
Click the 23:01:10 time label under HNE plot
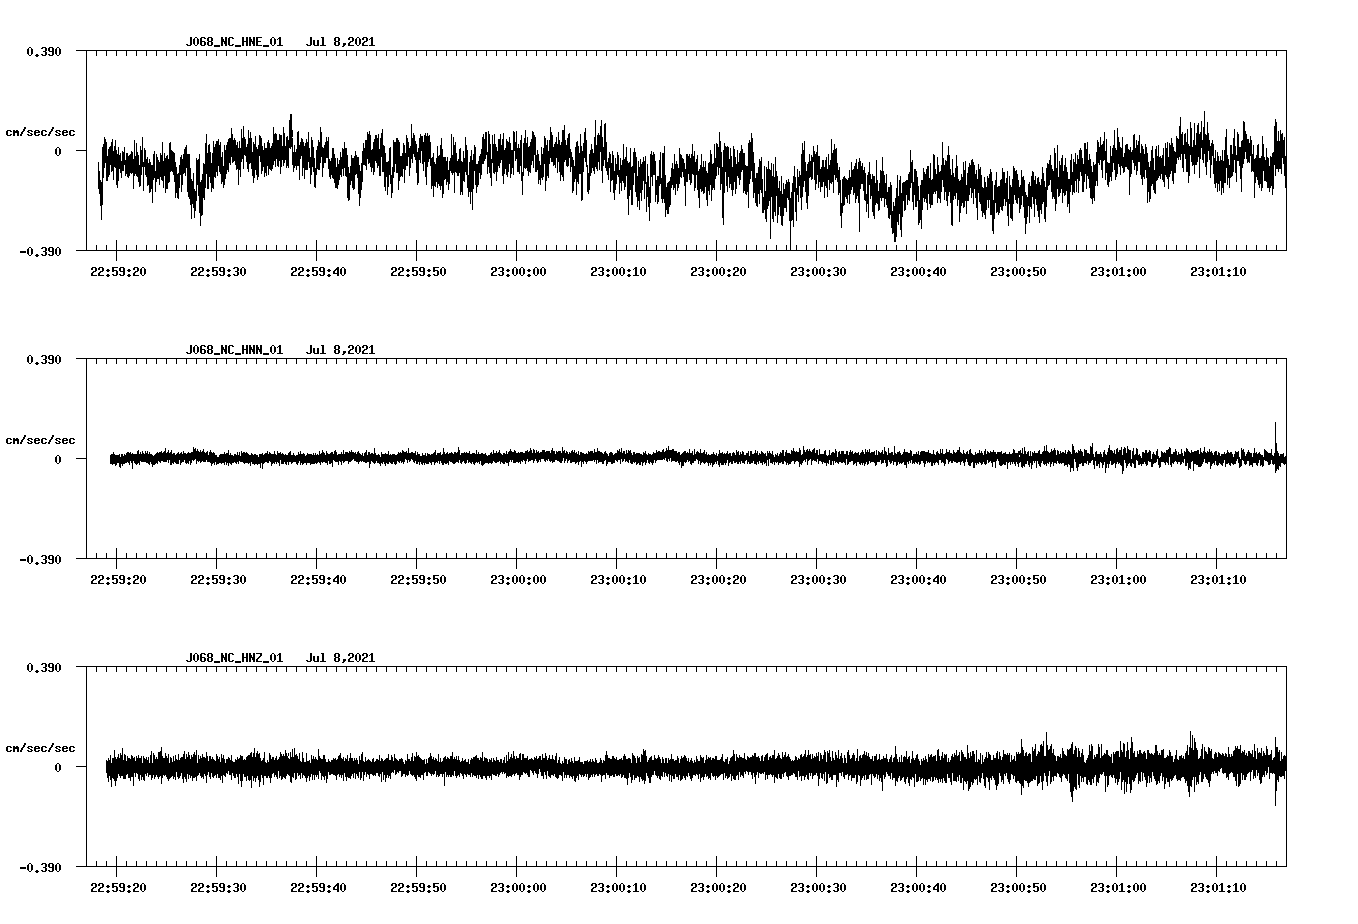(1217, 272)
